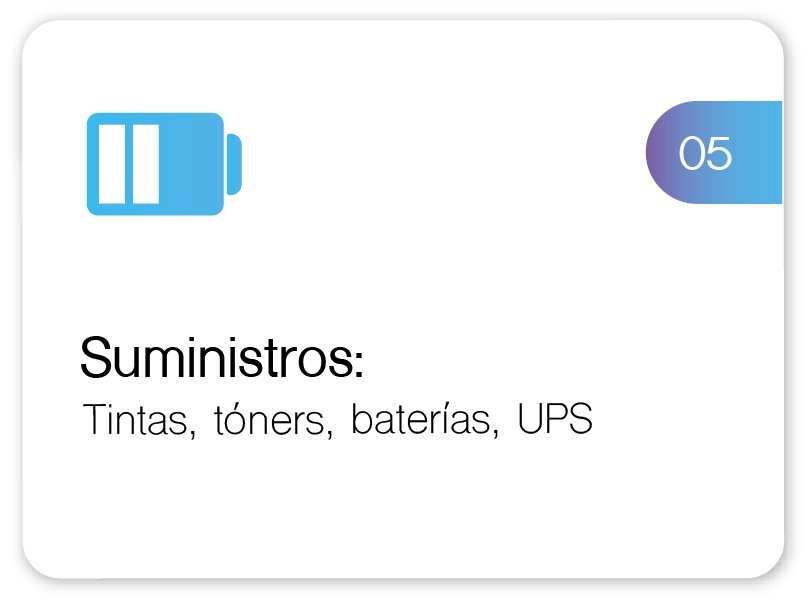809x603 pixels.
Task: Click the battery terminal nub
Action: coord(234,164)
